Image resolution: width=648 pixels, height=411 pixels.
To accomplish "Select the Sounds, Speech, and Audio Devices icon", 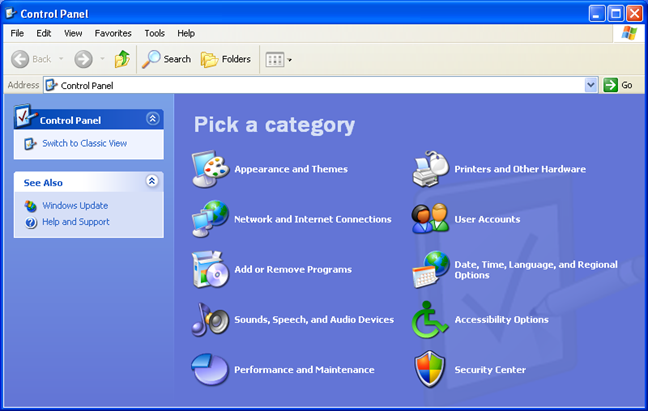I will (211, 320).
